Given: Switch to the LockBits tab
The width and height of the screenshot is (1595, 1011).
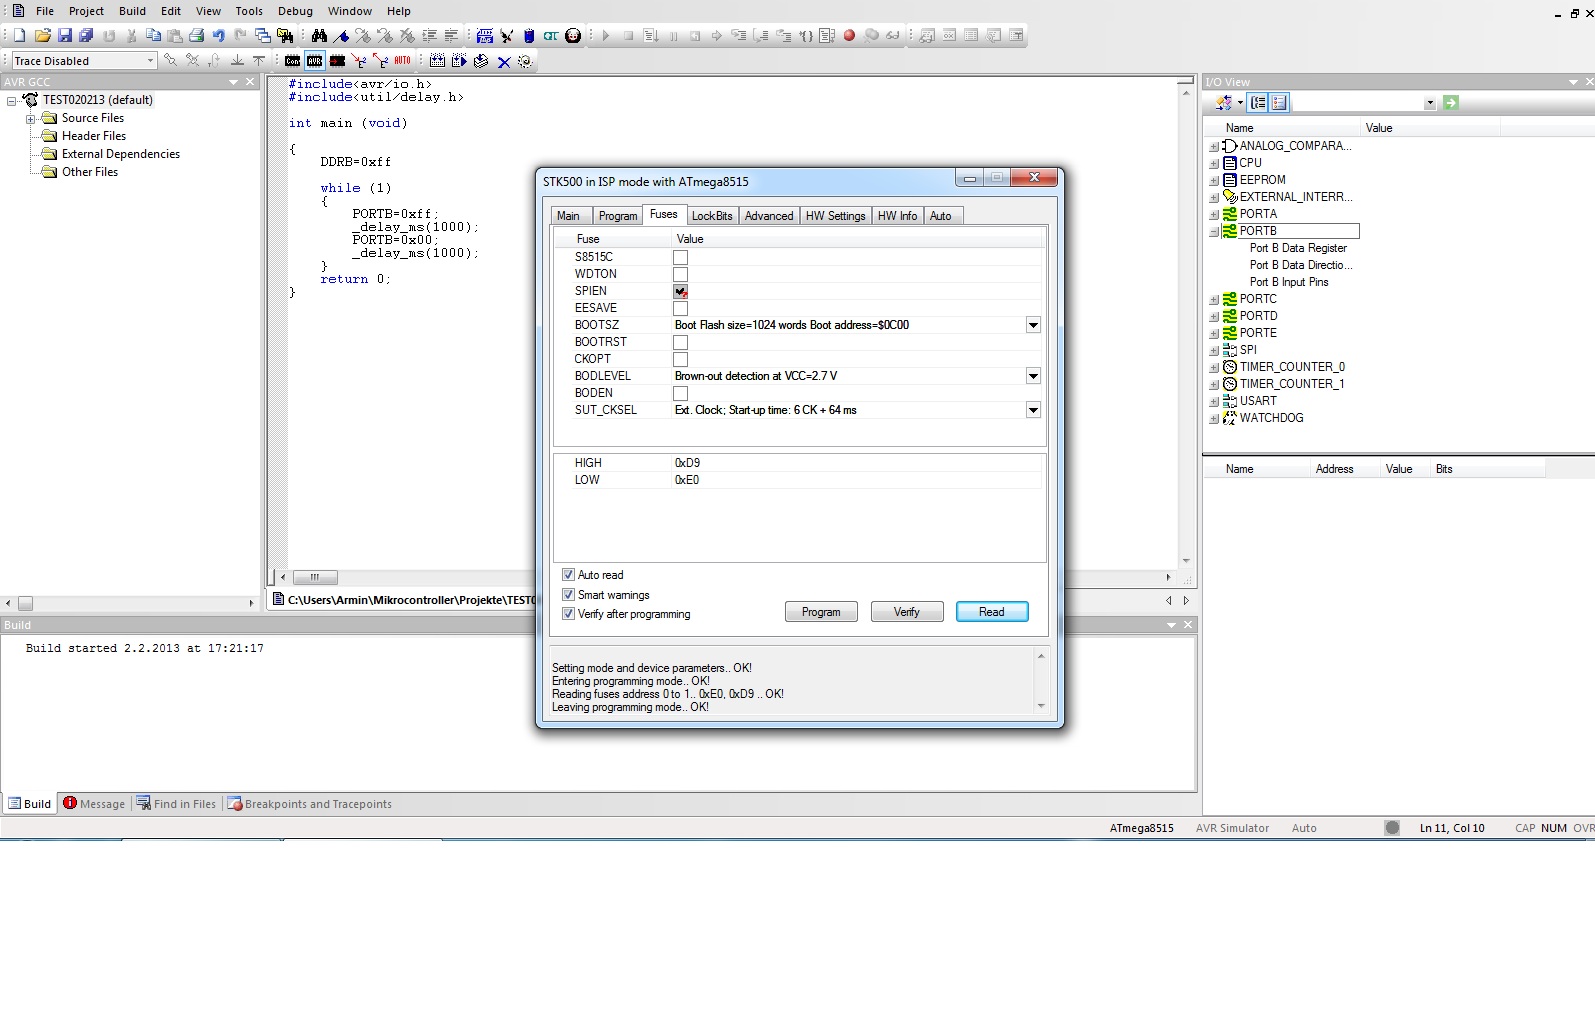Looking at the screenshot, I should pos(712,216).
